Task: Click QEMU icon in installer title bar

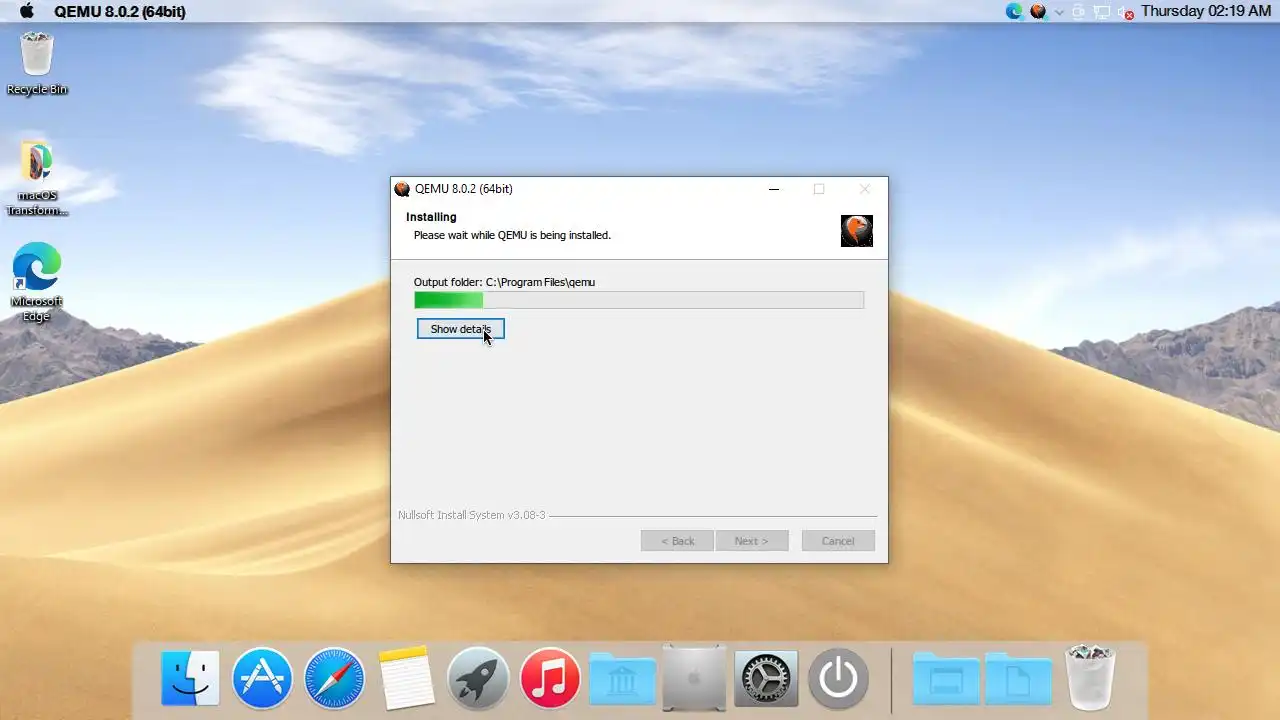Action: tap(402, 189)
